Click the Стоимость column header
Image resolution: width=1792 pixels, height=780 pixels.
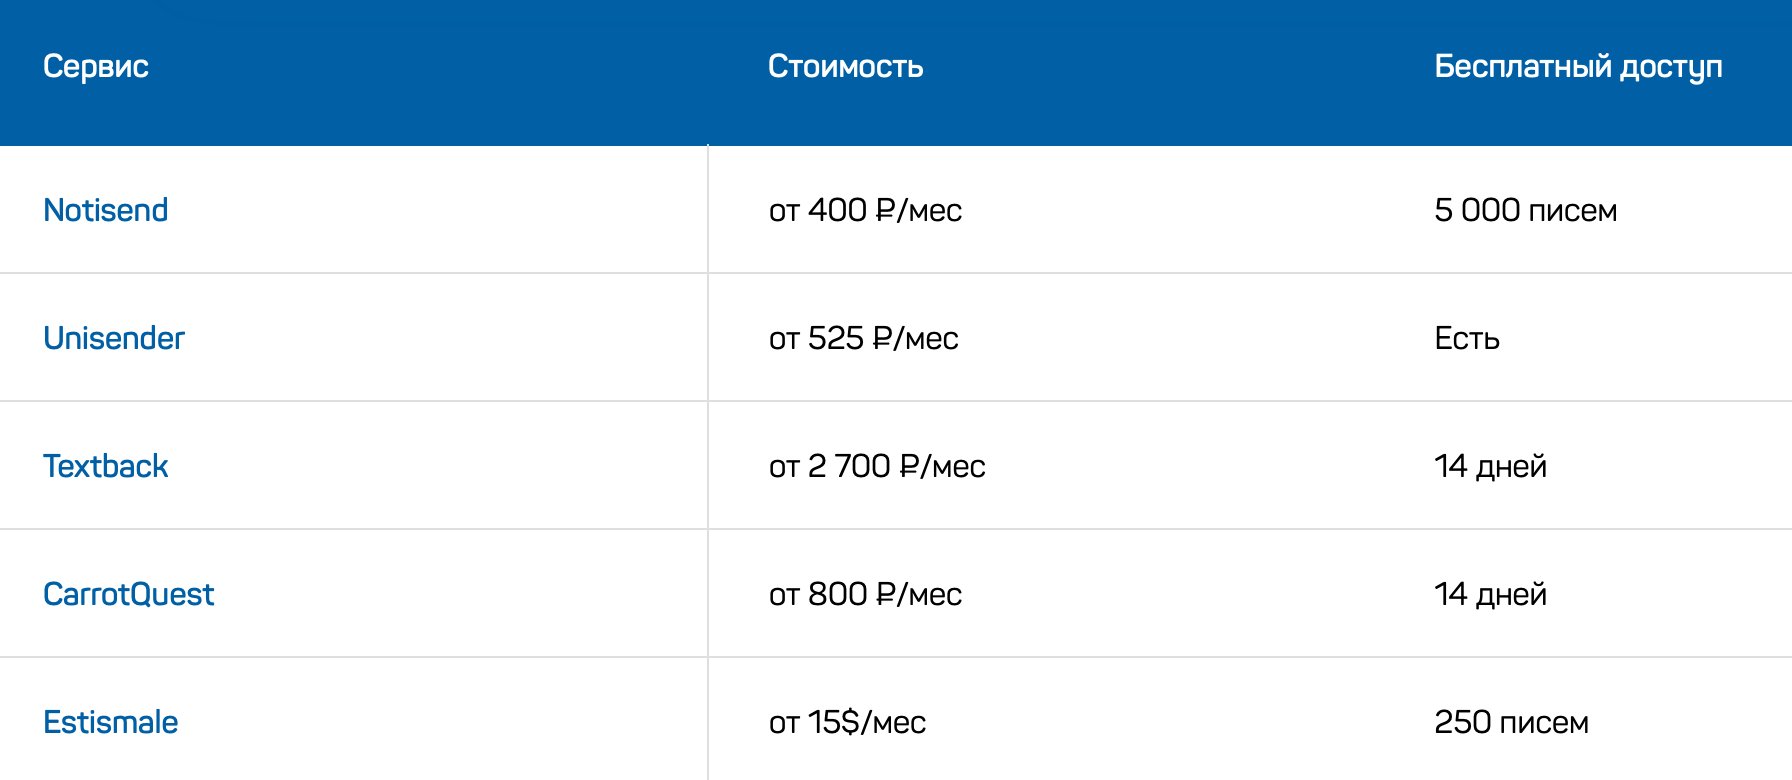point(845,67)
